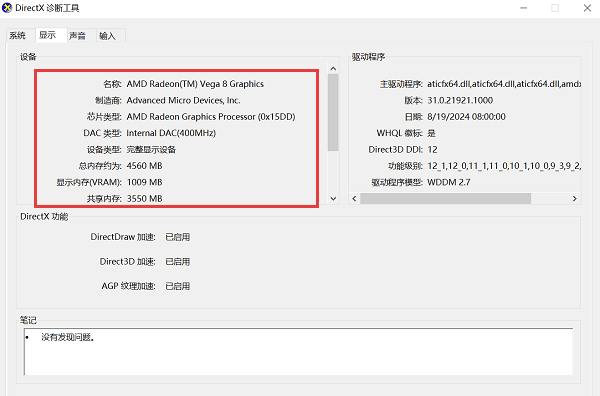The image size is (600, 396).
Task: Click the notes text box
Action: (x=298, y=351)
